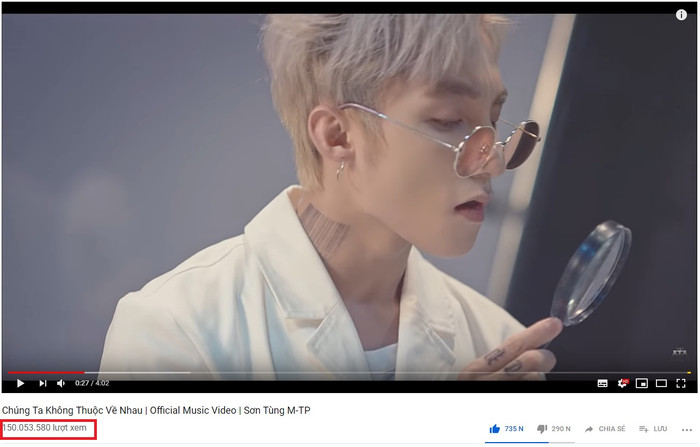700x447 pixels.
Task: Open the three-dot more actions menu
Action: tap(687, 430)
